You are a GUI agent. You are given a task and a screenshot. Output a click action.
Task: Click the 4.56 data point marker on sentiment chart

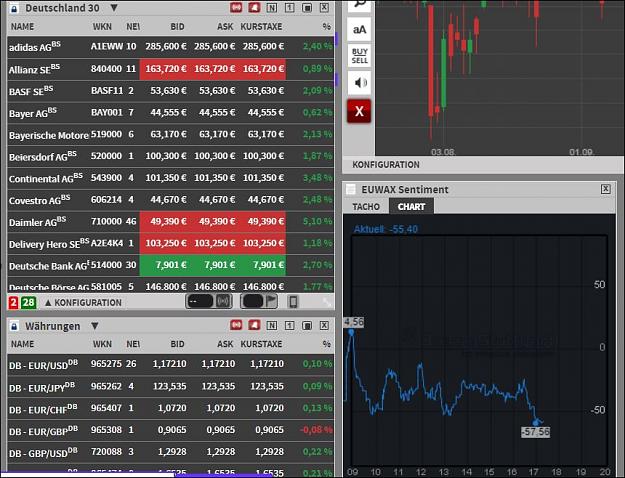pyautogui.click(x=351, y=332)
